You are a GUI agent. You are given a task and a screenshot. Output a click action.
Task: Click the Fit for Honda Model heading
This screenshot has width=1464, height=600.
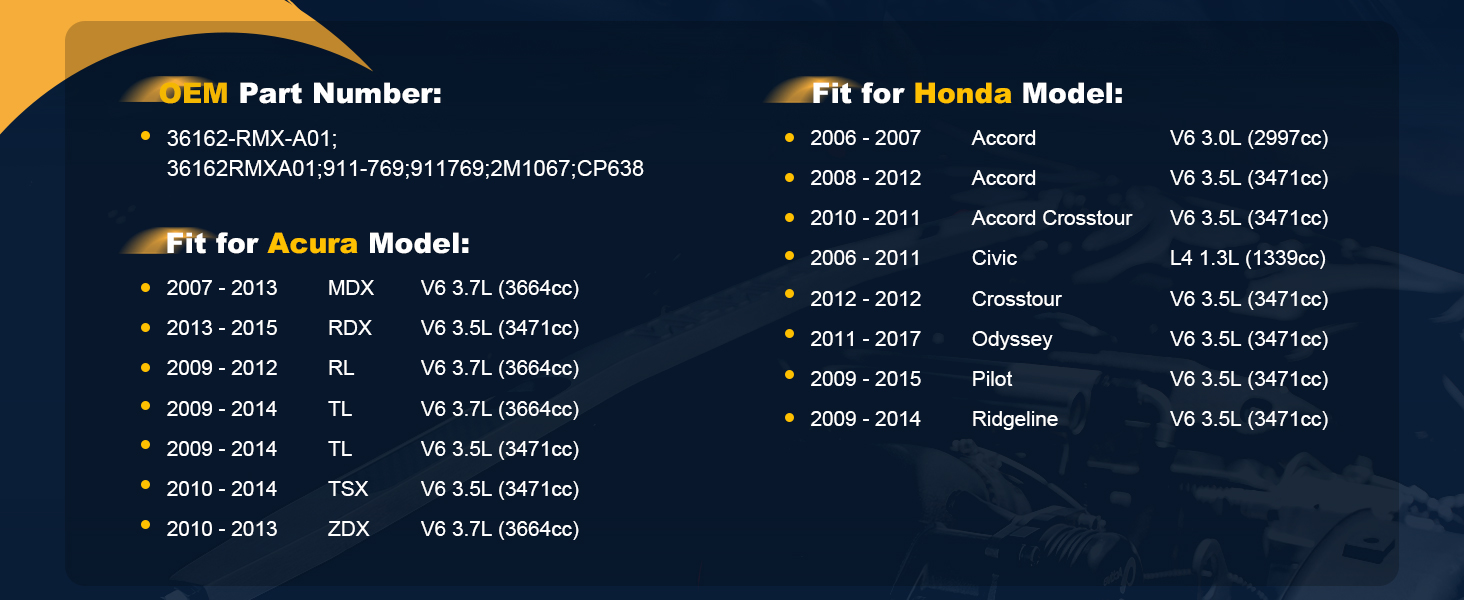pyautogui.click(x=967, y=94)
